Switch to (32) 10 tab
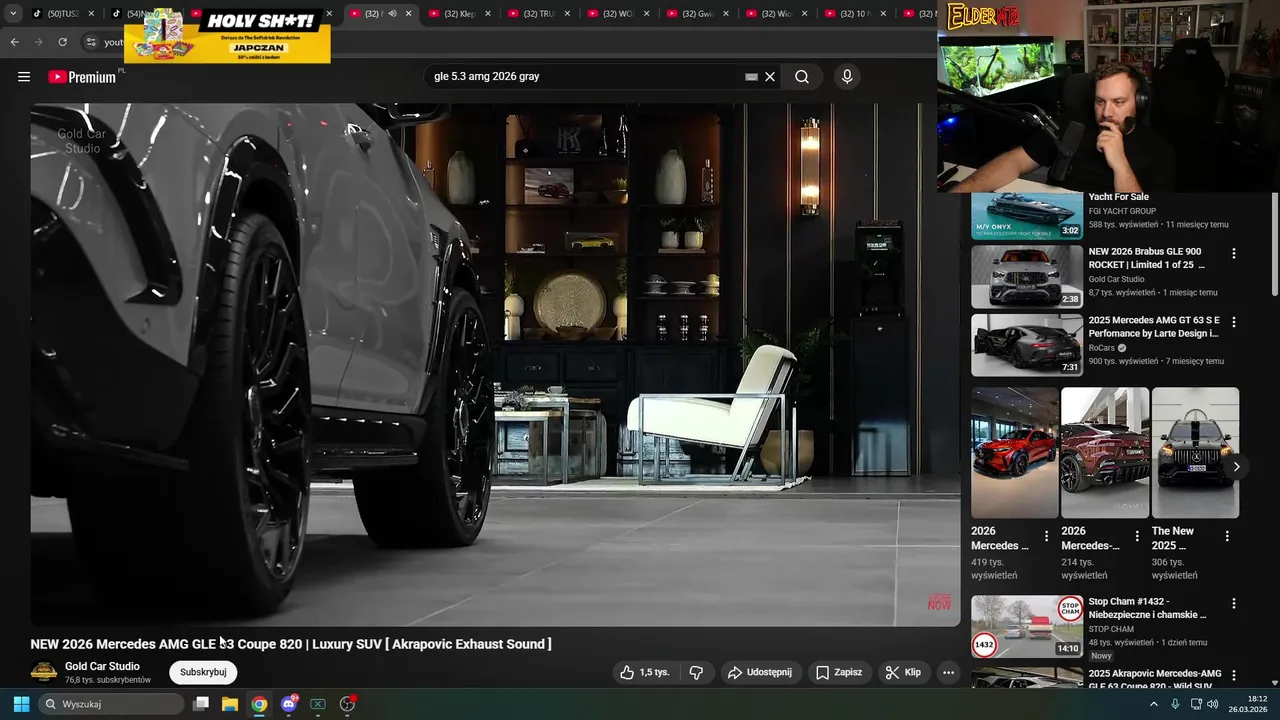 coord(855,14)
